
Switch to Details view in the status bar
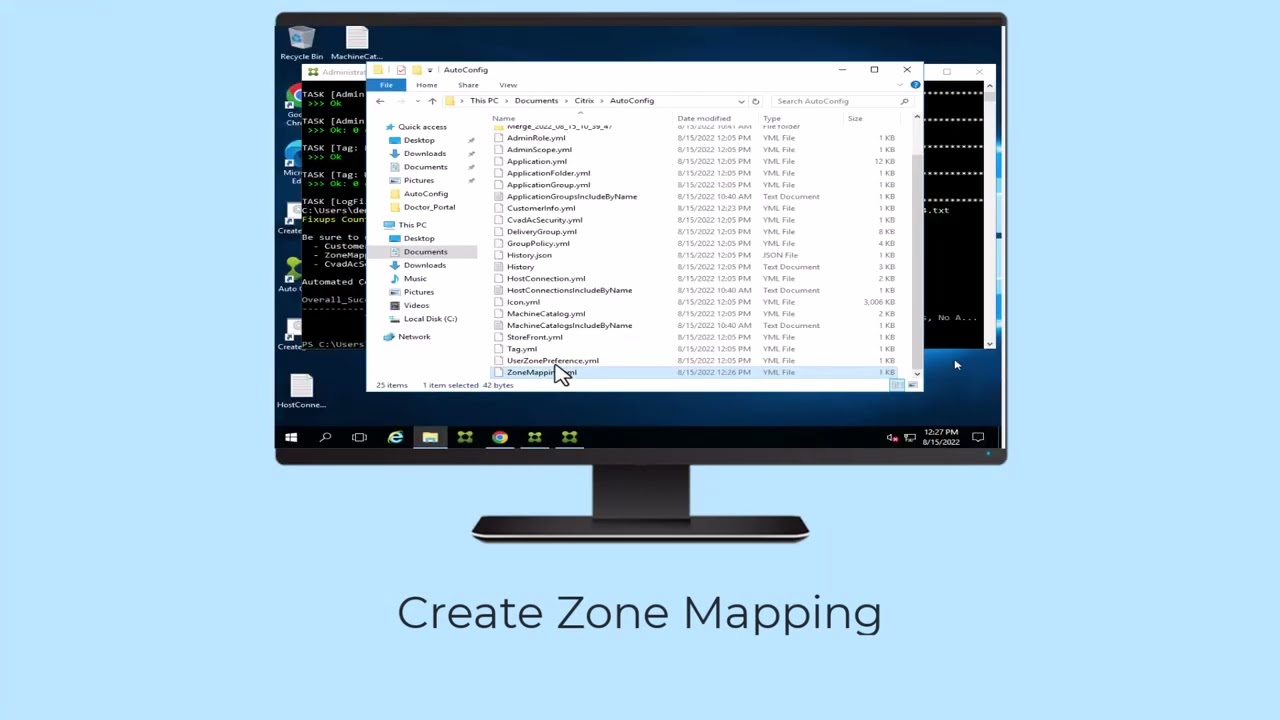(896, 385)
